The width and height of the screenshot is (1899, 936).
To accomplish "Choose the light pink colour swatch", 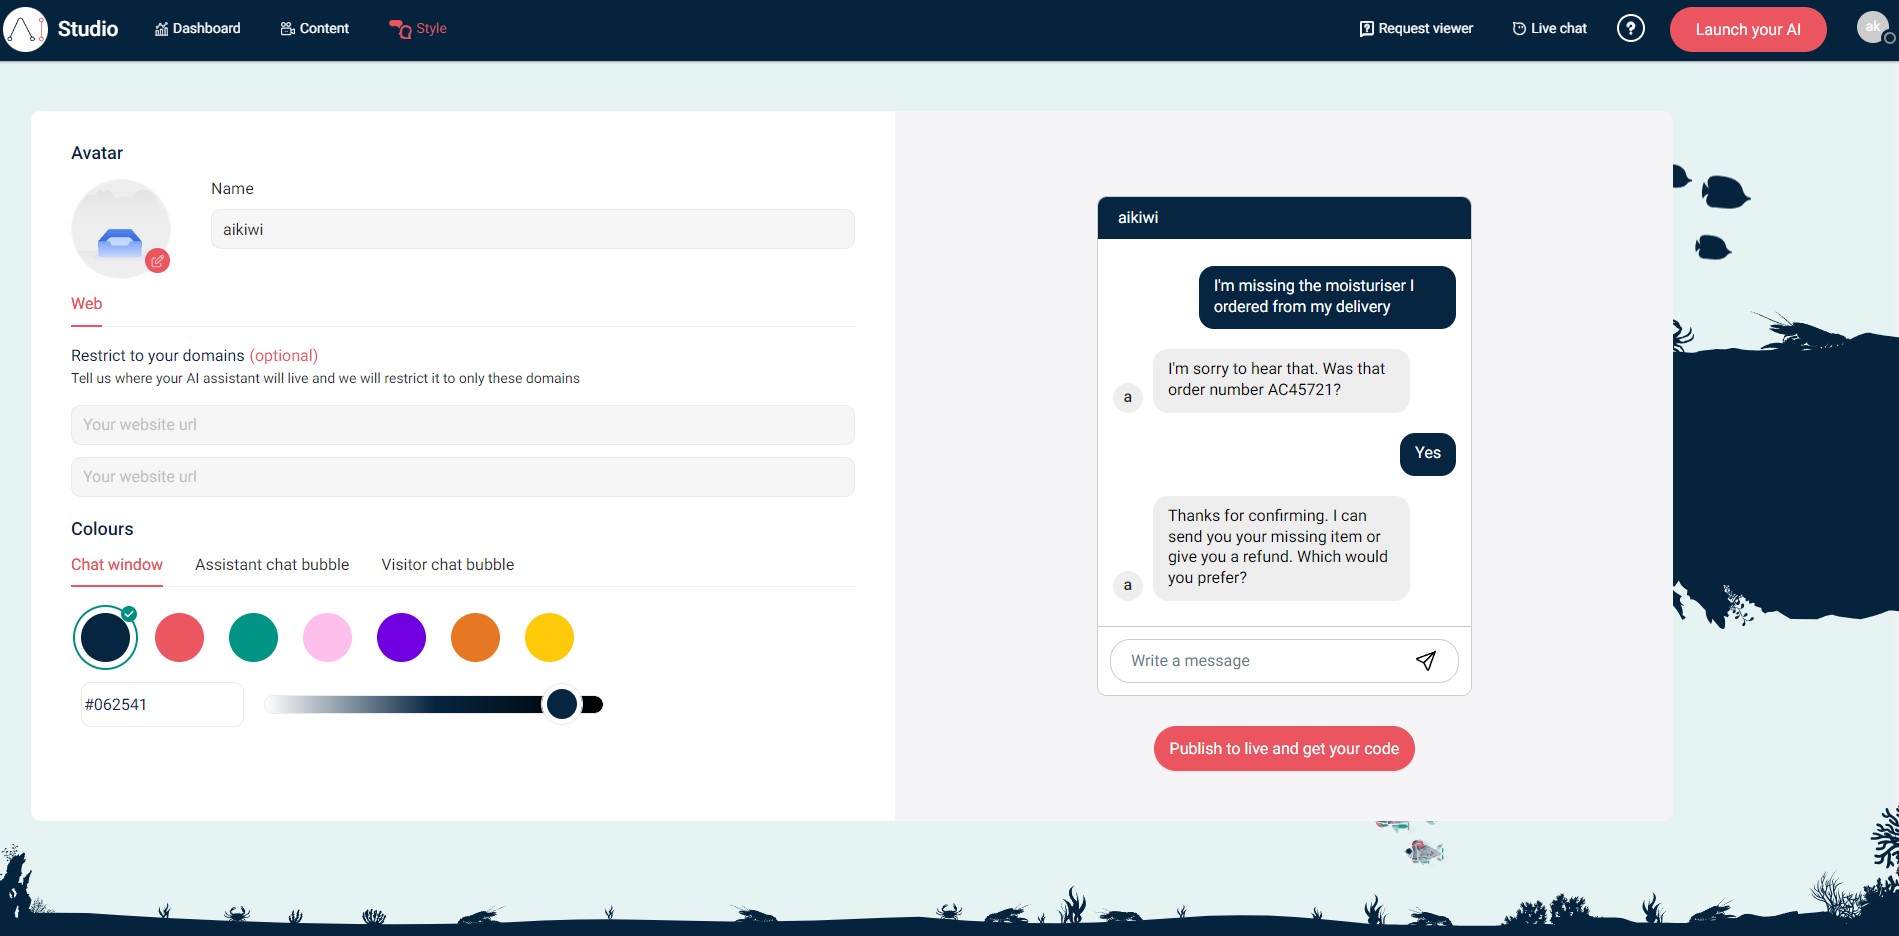I will coord(328,638).
